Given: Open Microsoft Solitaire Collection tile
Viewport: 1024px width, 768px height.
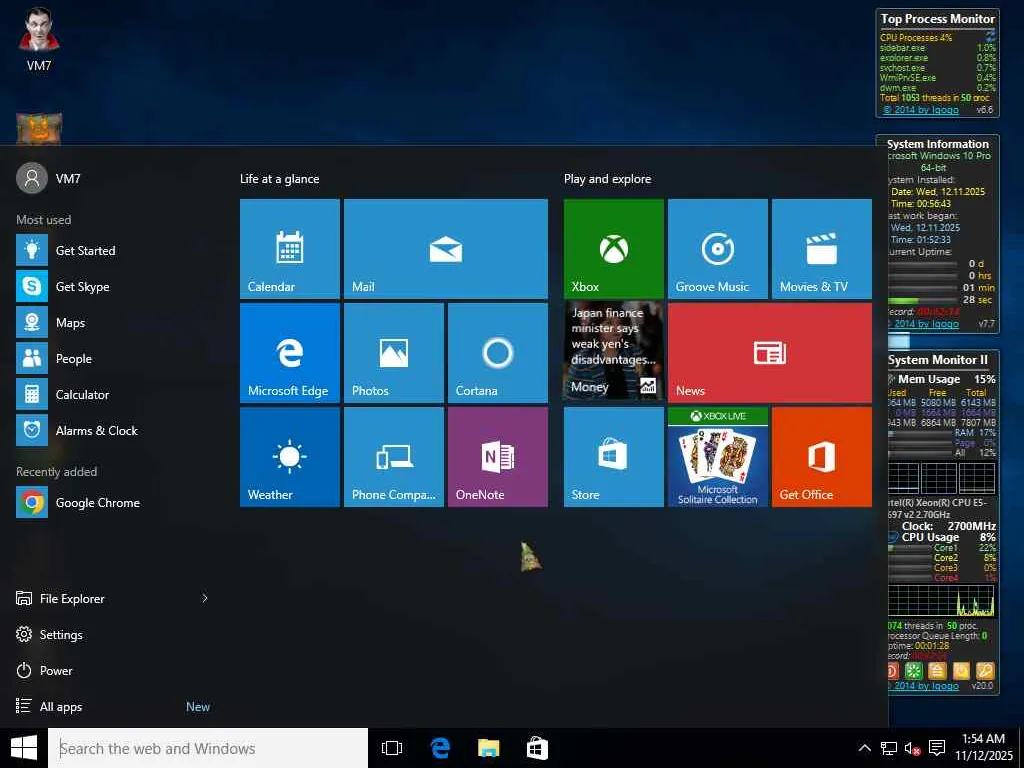Looking at the screenshot, I should tap(718, 456).
